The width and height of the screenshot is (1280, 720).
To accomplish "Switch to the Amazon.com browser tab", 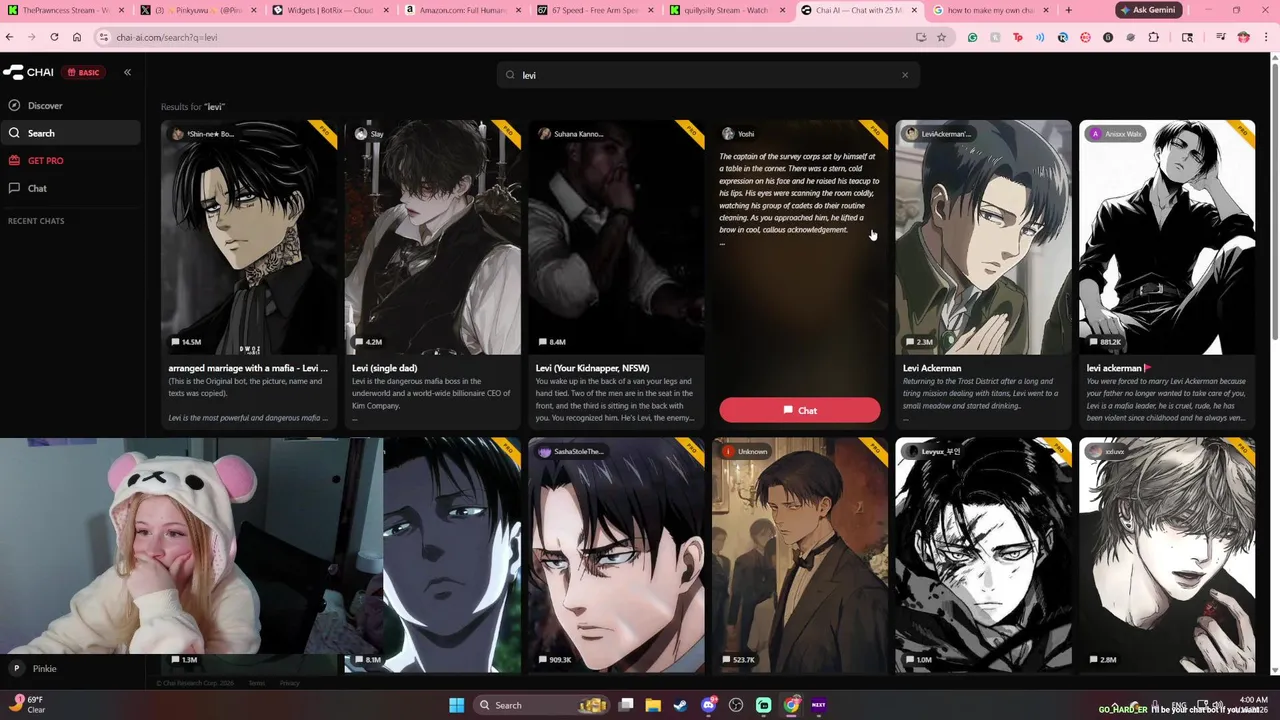I will coord(461,10).
